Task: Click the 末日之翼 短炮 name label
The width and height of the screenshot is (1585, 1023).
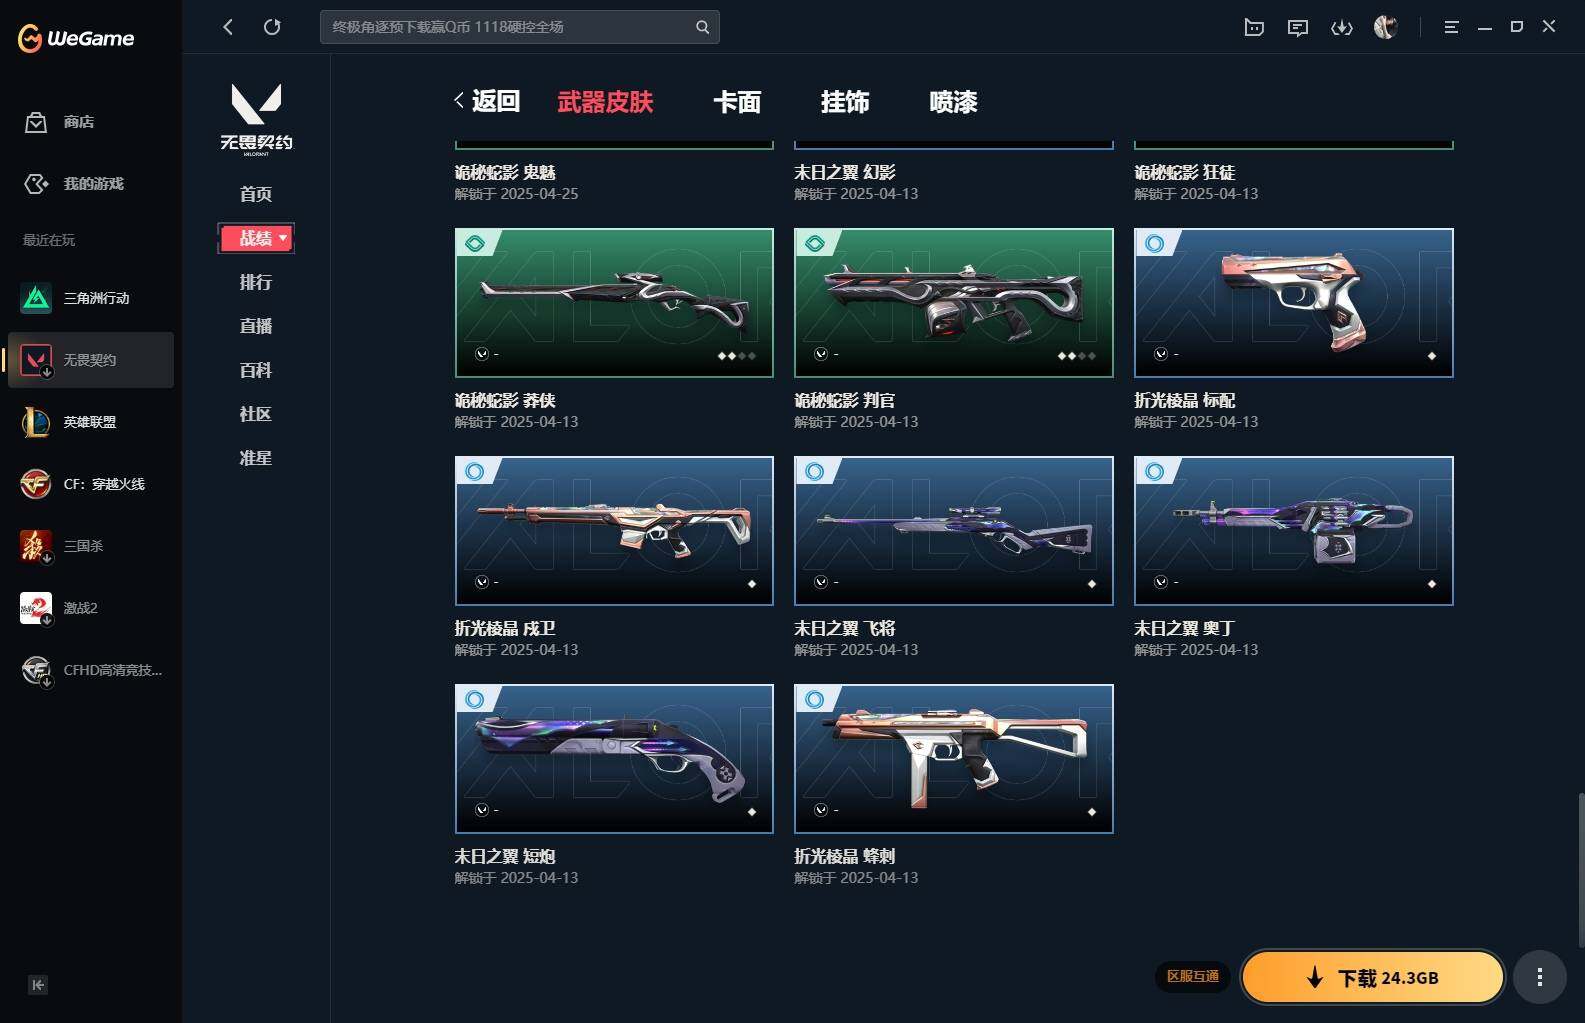Action: coord(505,857)
